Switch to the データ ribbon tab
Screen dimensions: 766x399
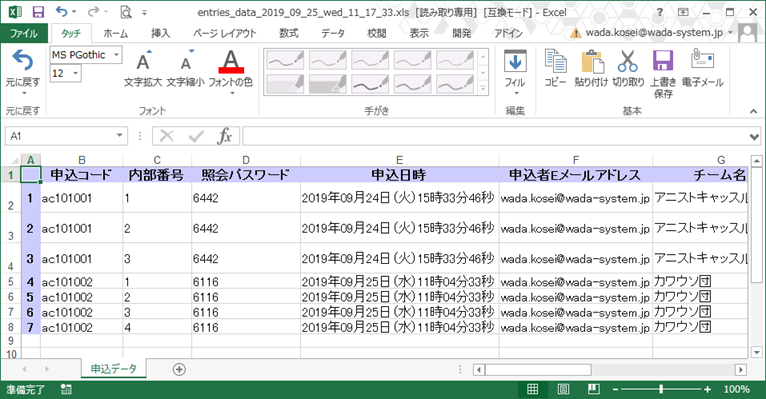pos(333,33)
